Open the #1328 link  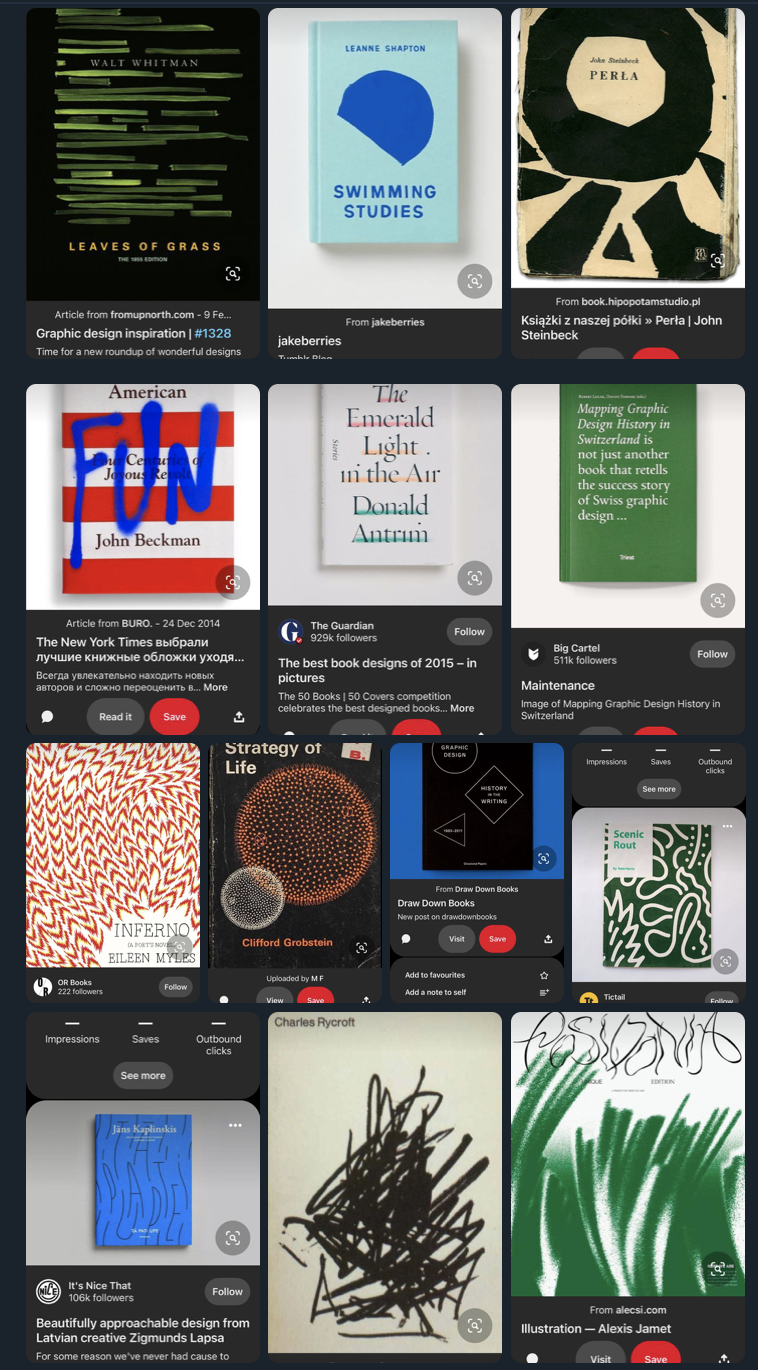click(213, 333)
